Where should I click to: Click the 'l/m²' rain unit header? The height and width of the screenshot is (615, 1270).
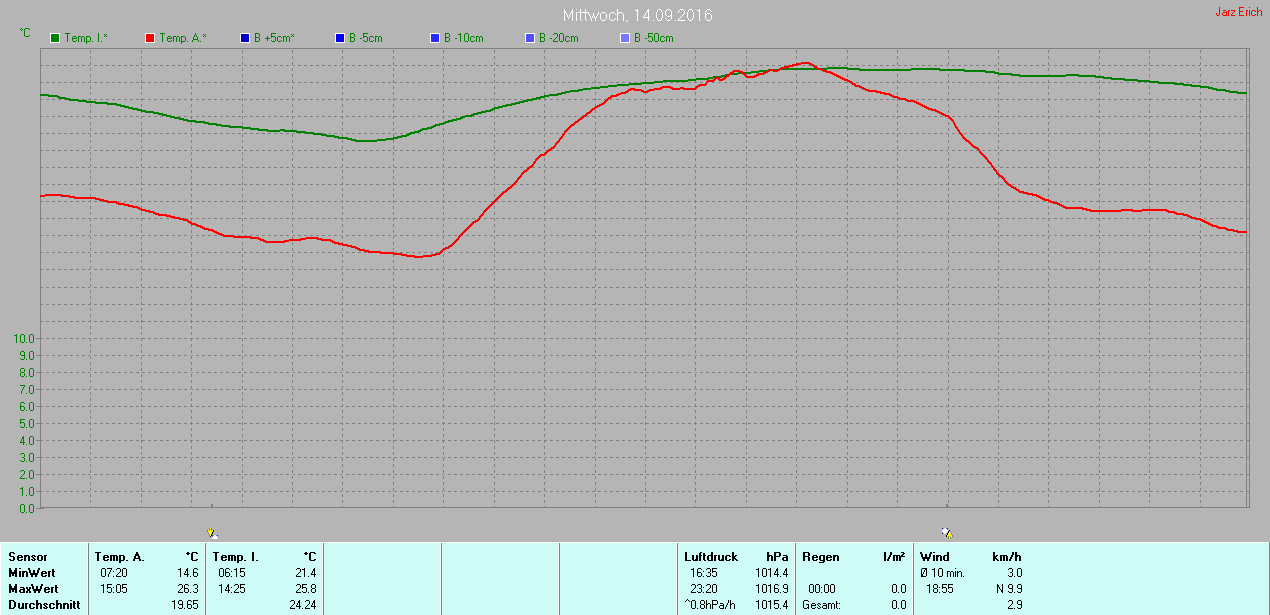895,557
